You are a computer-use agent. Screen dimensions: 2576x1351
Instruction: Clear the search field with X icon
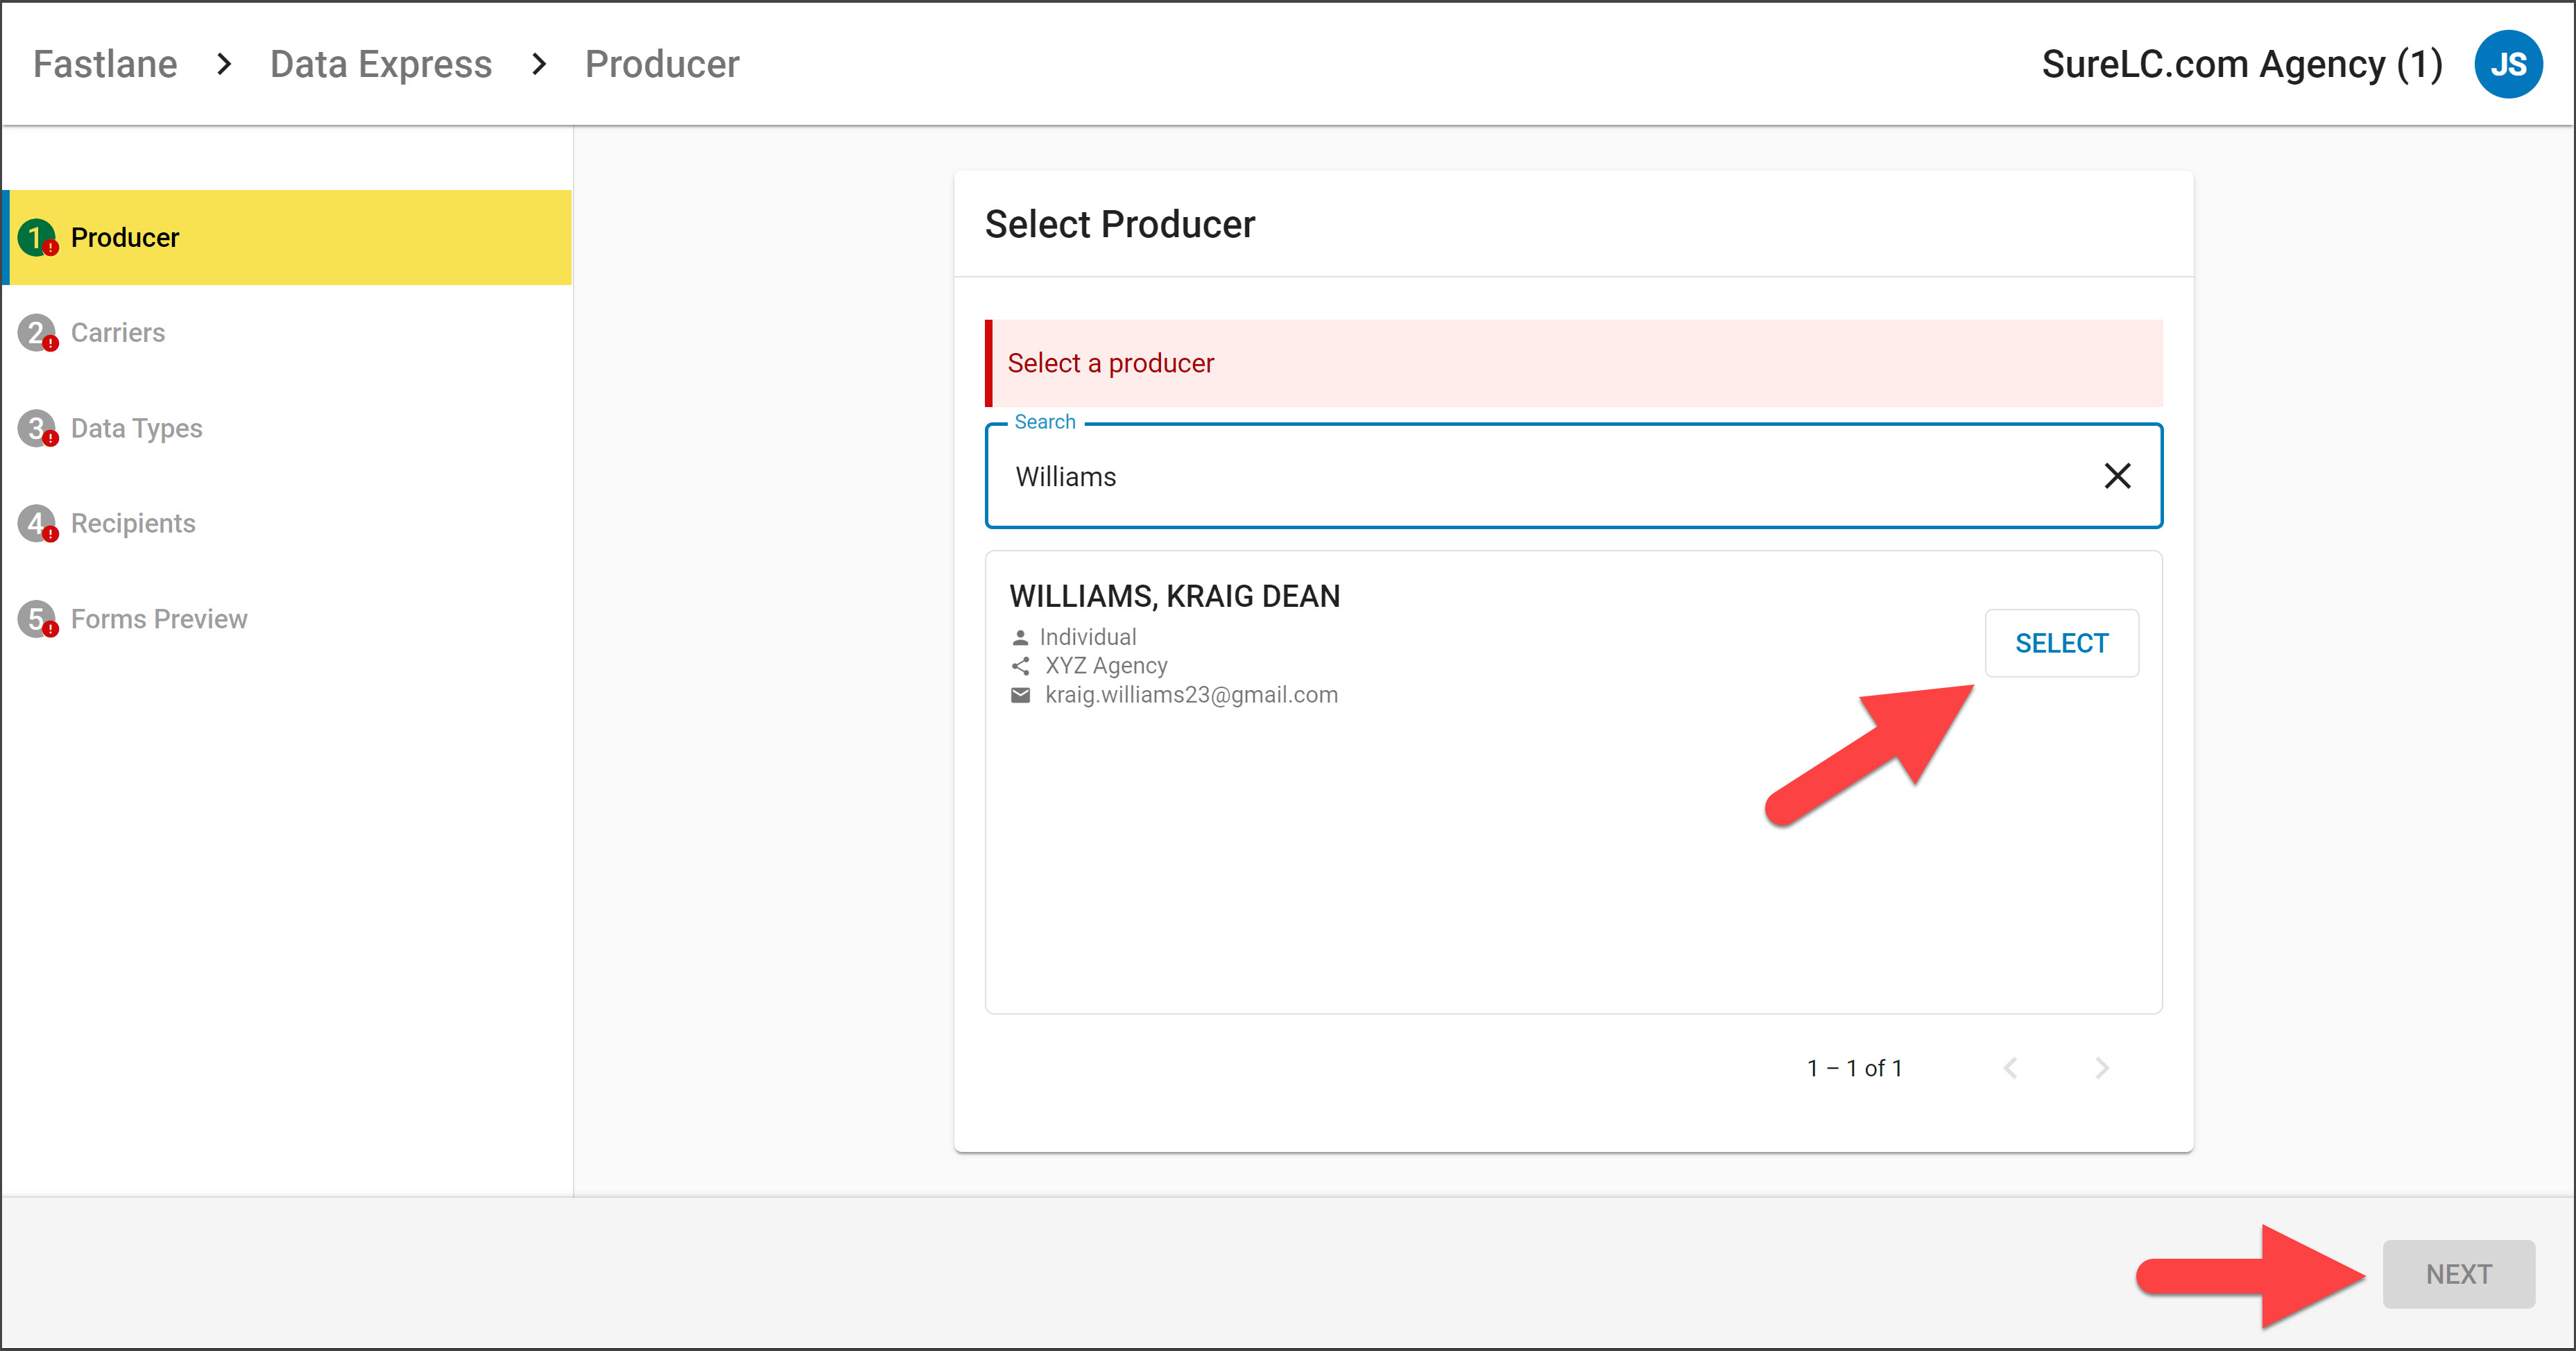pos(2117,476)
